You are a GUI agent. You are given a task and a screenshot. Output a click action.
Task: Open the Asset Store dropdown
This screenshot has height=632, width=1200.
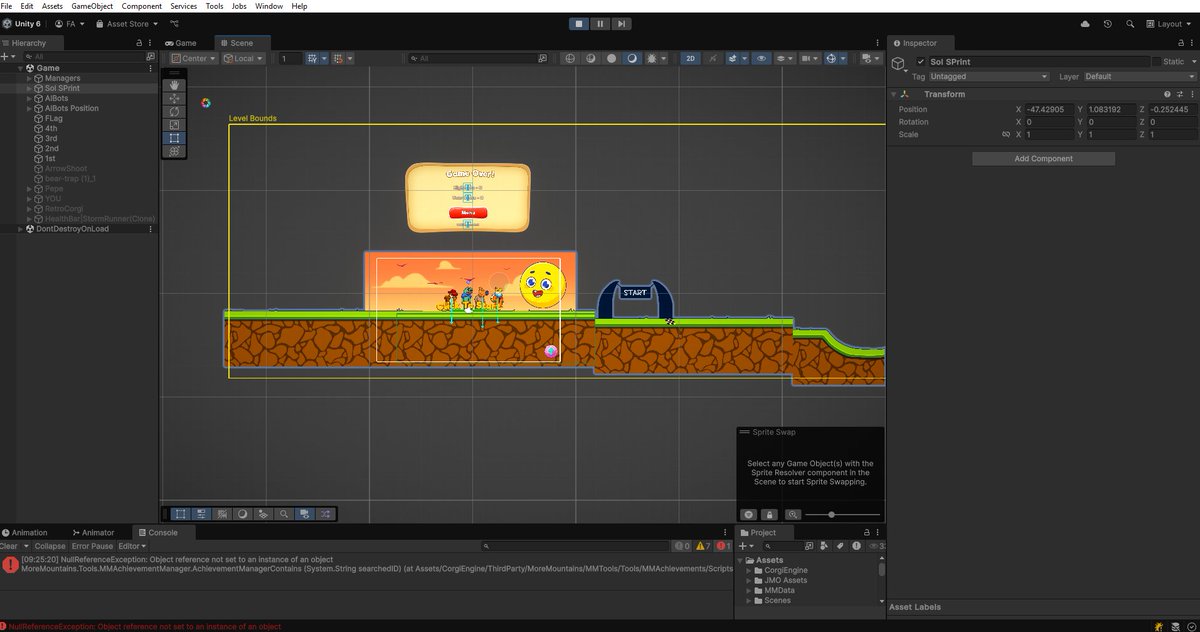[x=129, y=23]
